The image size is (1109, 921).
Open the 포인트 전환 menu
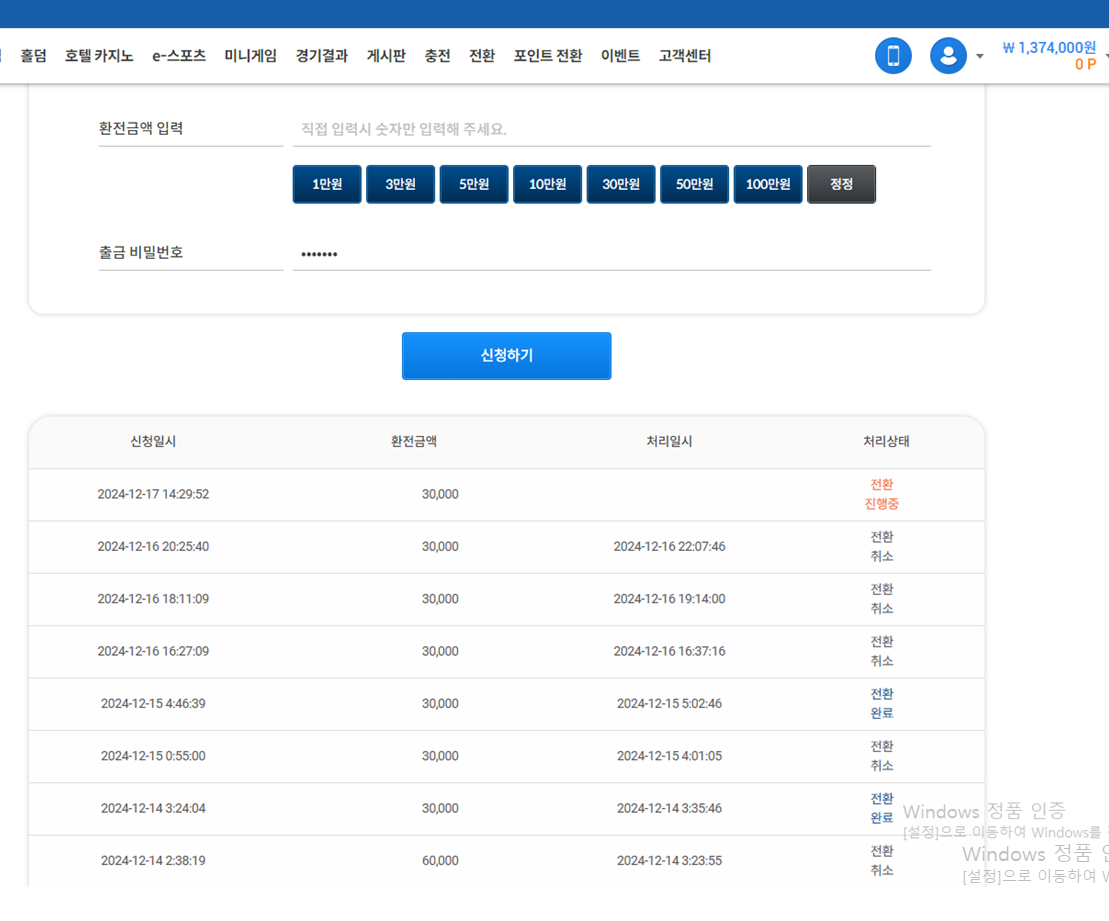click(x=548, y=56)
